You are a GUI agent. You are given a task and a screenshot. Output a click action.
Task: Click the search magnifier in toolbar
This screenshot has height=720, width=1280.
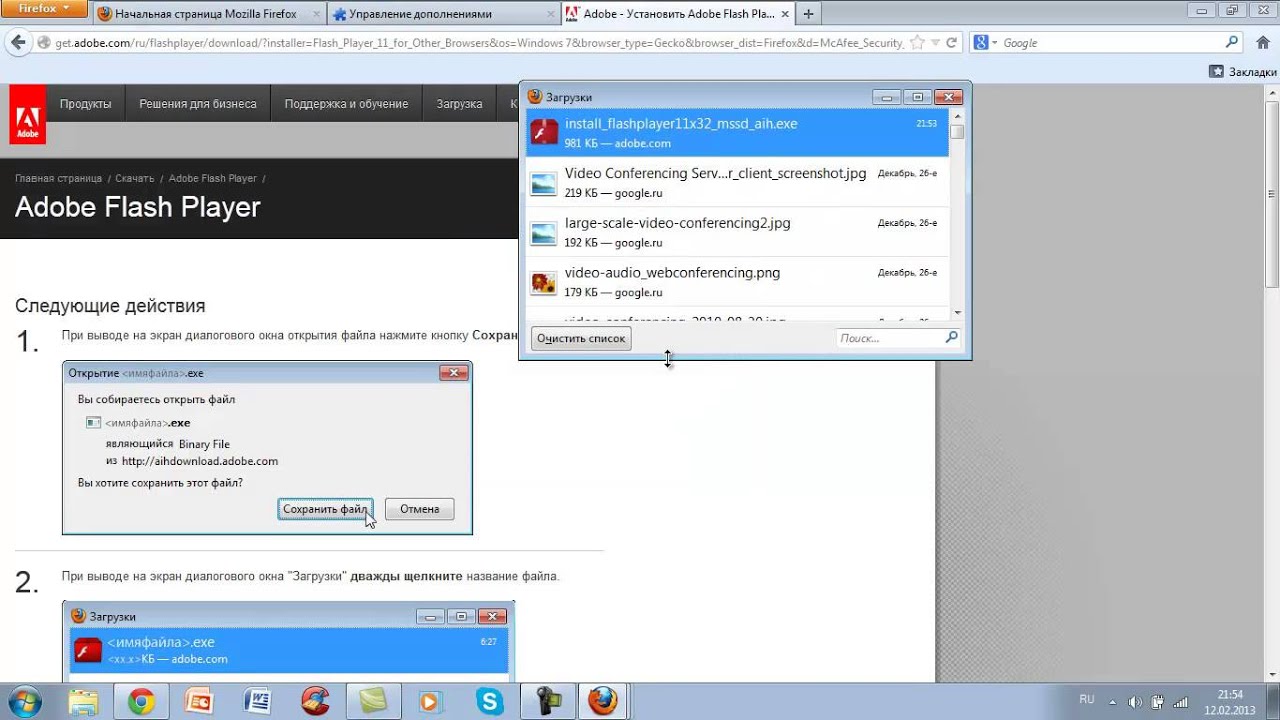point(1232,43)
